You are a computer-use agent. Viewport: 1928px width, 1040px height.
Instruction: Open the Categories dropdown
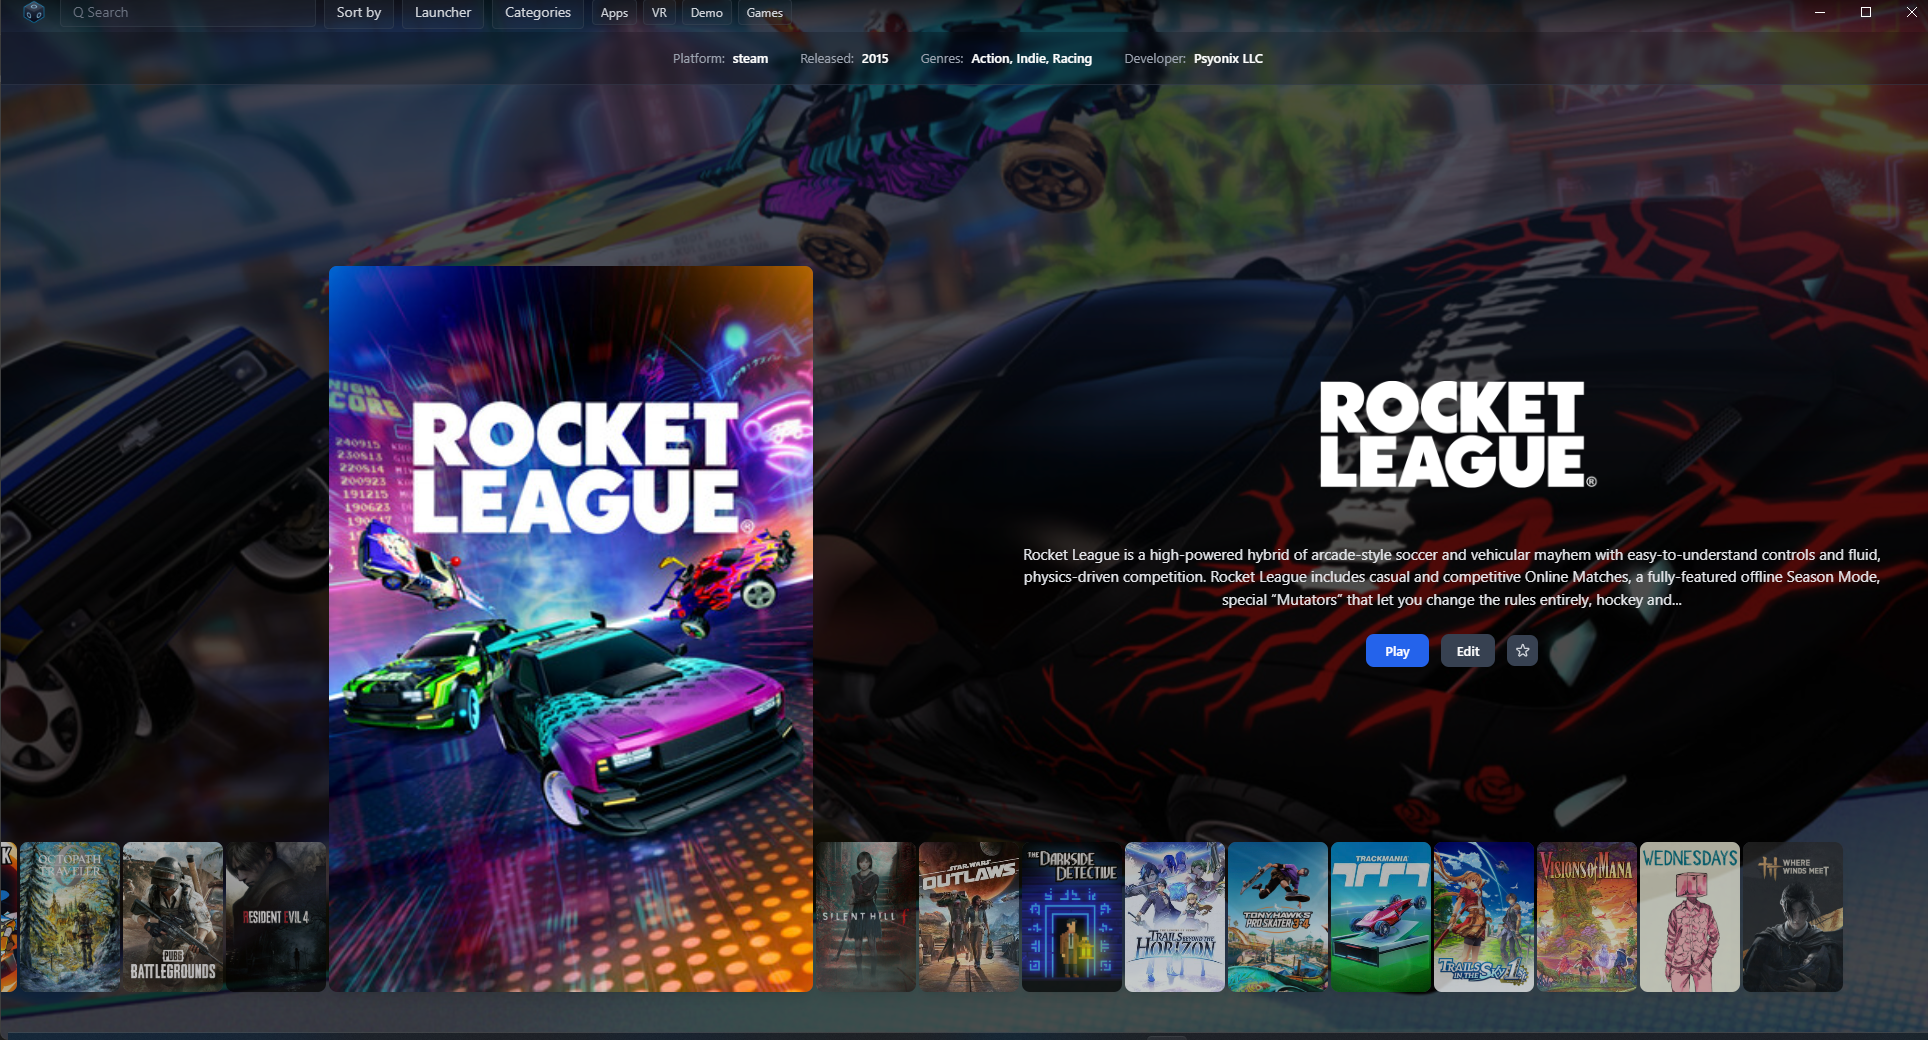tap(537, 13)
